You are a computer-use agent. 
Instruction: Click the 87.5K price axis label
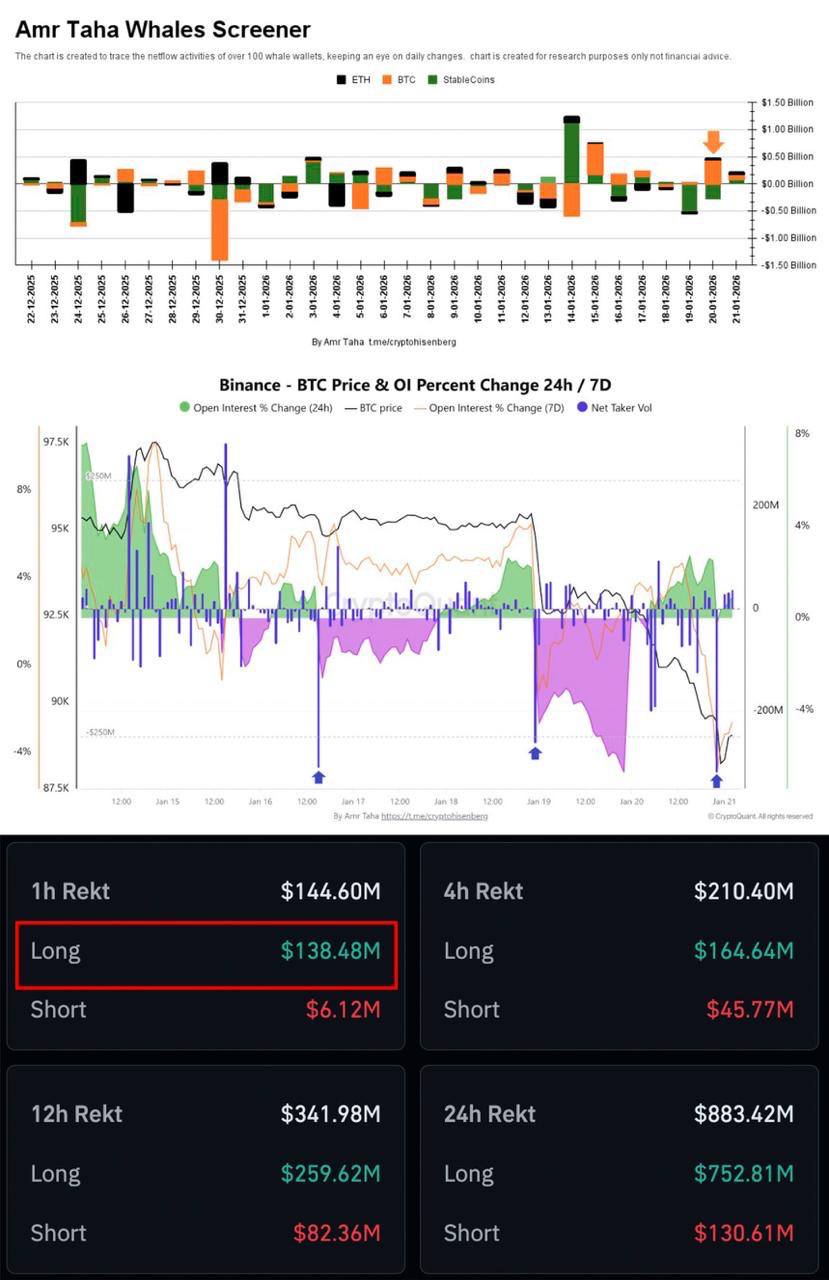click(58, 788)
